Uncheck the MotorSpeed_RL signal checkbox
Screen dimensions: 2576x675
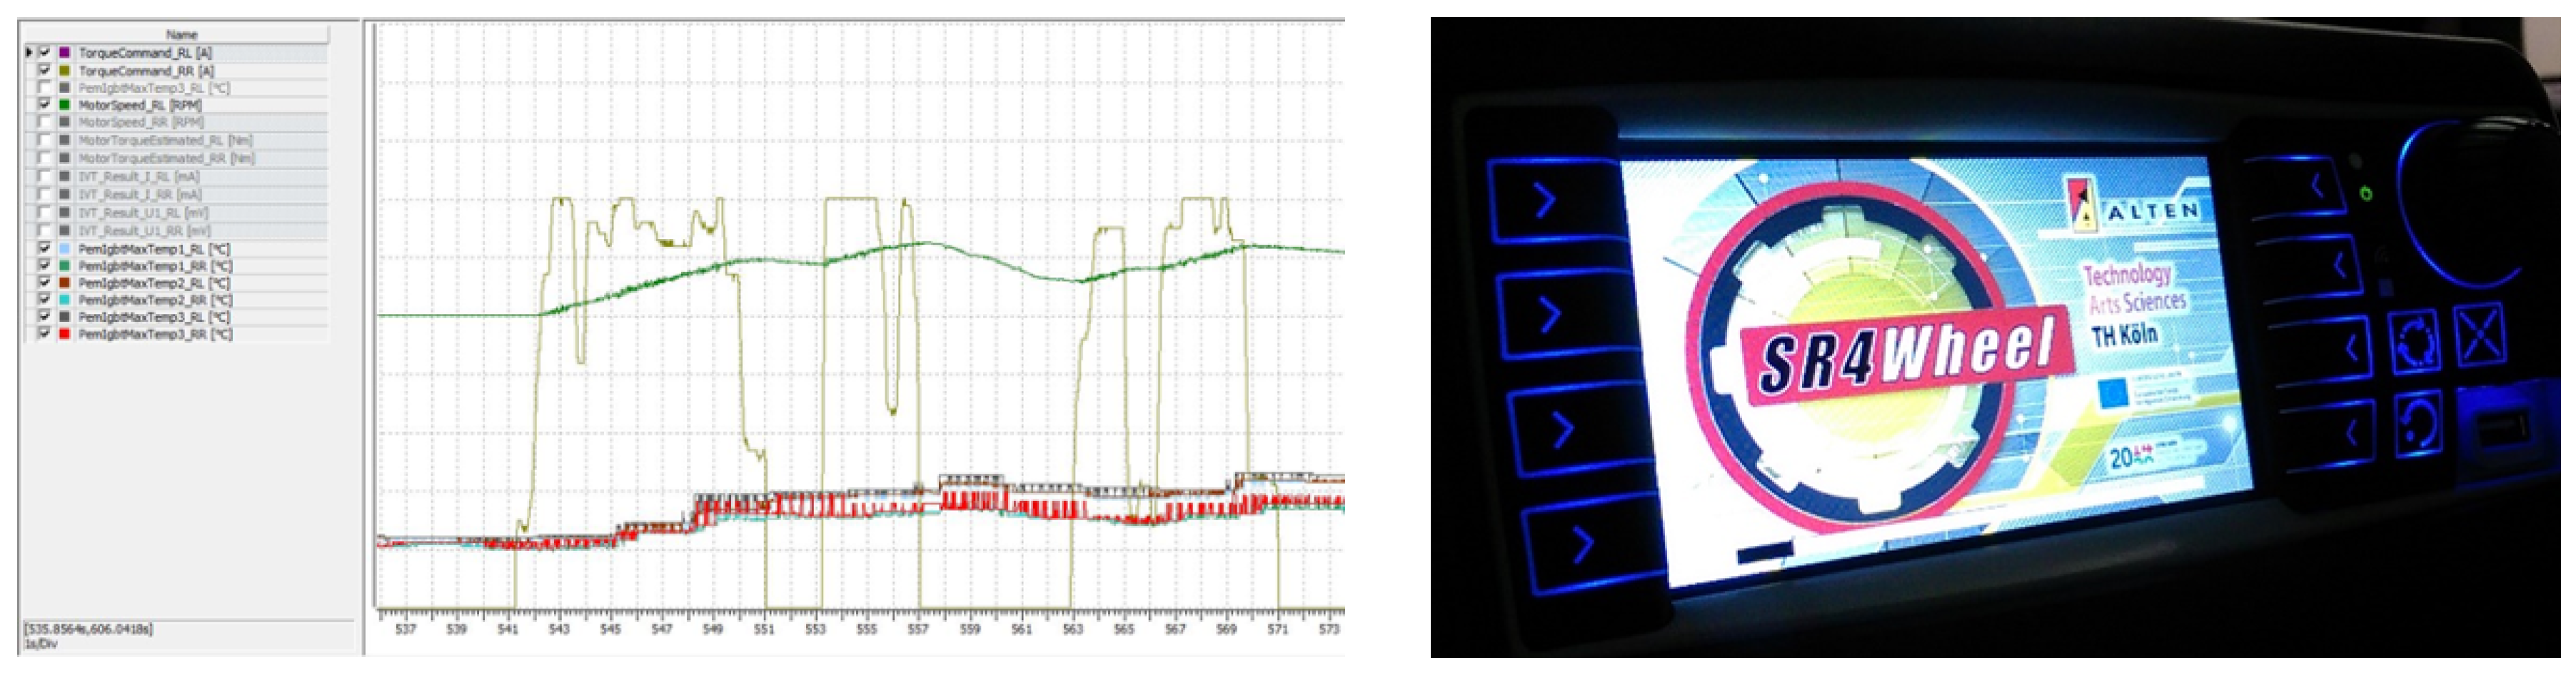pyautogui.click(x=45, y=104)
